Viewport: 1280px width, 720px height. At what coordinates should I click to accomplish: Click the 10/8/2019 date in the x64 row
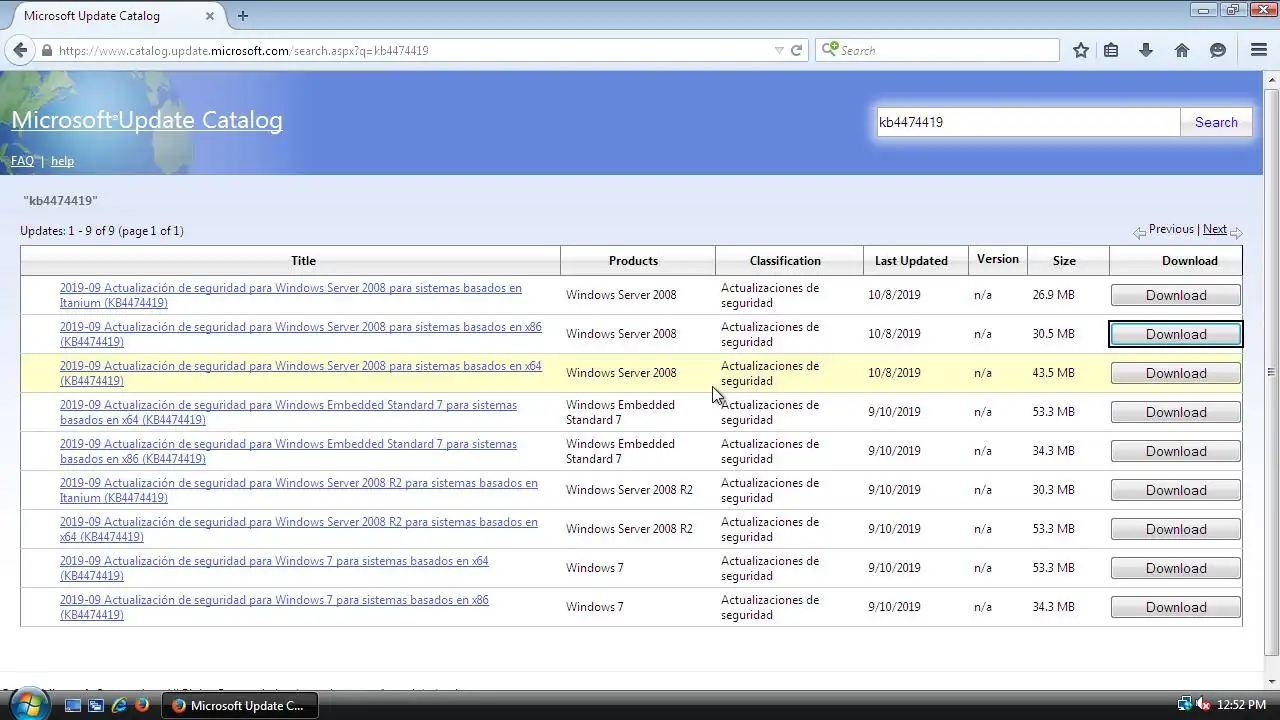(x=894, y=373)
